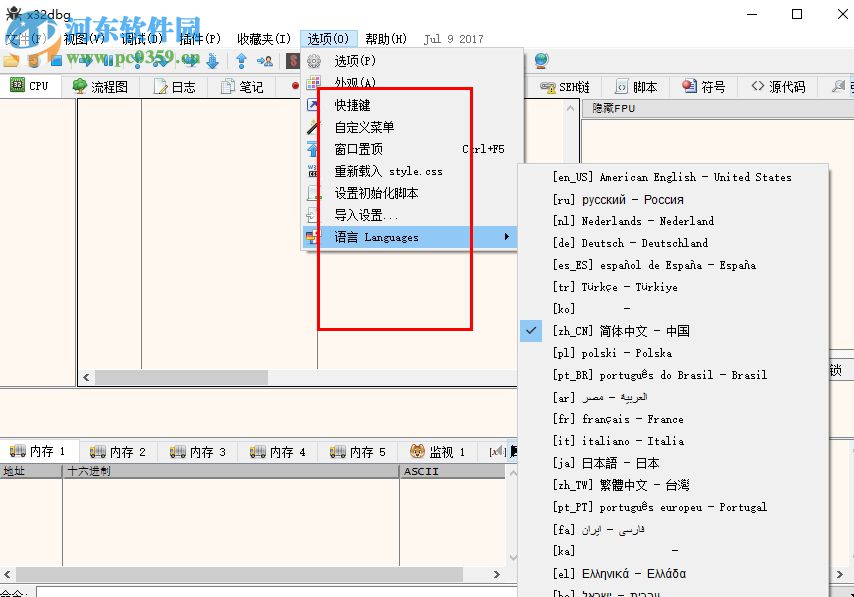Click the memory icon on 内存 3 tab
The image size is (854, 597).
pos(178,452)
